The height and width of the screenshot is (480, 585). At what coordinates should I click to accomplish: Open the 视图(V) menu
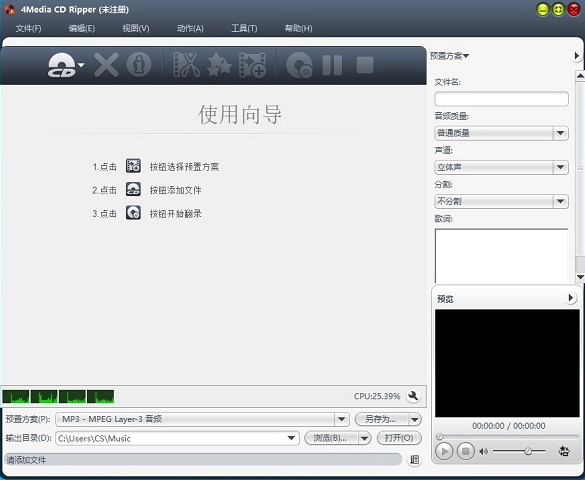point(136,28)
